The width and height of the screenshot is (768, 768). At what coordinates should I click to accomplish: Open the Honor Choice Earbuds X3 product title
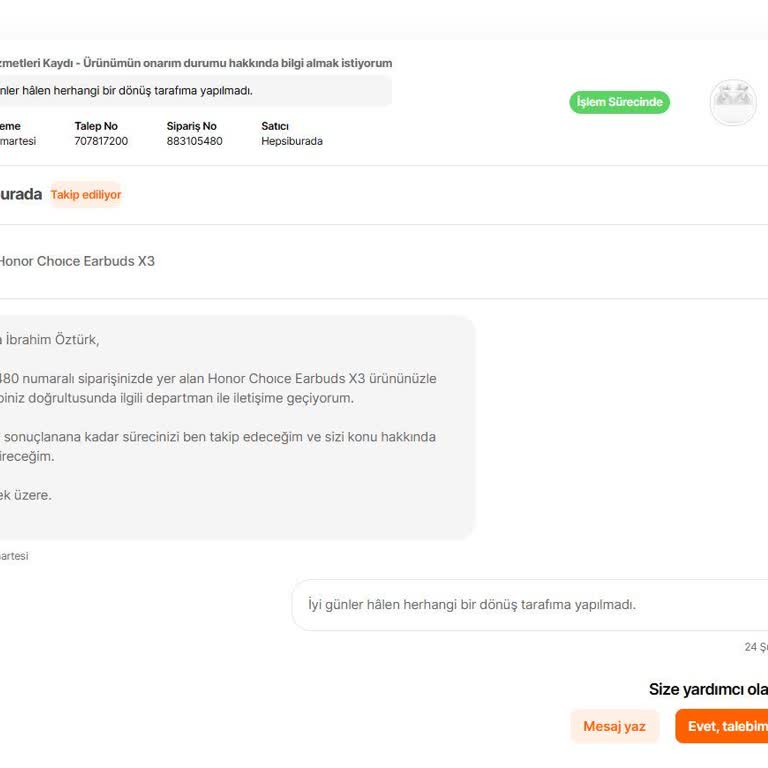click(x=76, y=261)
